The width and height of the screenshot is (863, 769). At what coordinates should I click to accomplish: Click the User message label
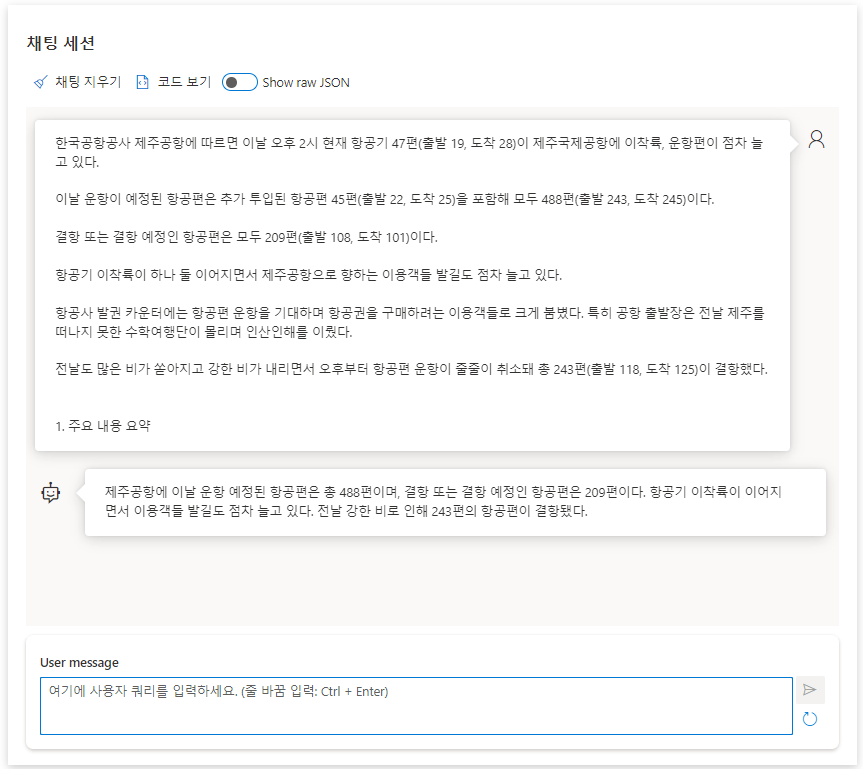click(x=79, y=662)
